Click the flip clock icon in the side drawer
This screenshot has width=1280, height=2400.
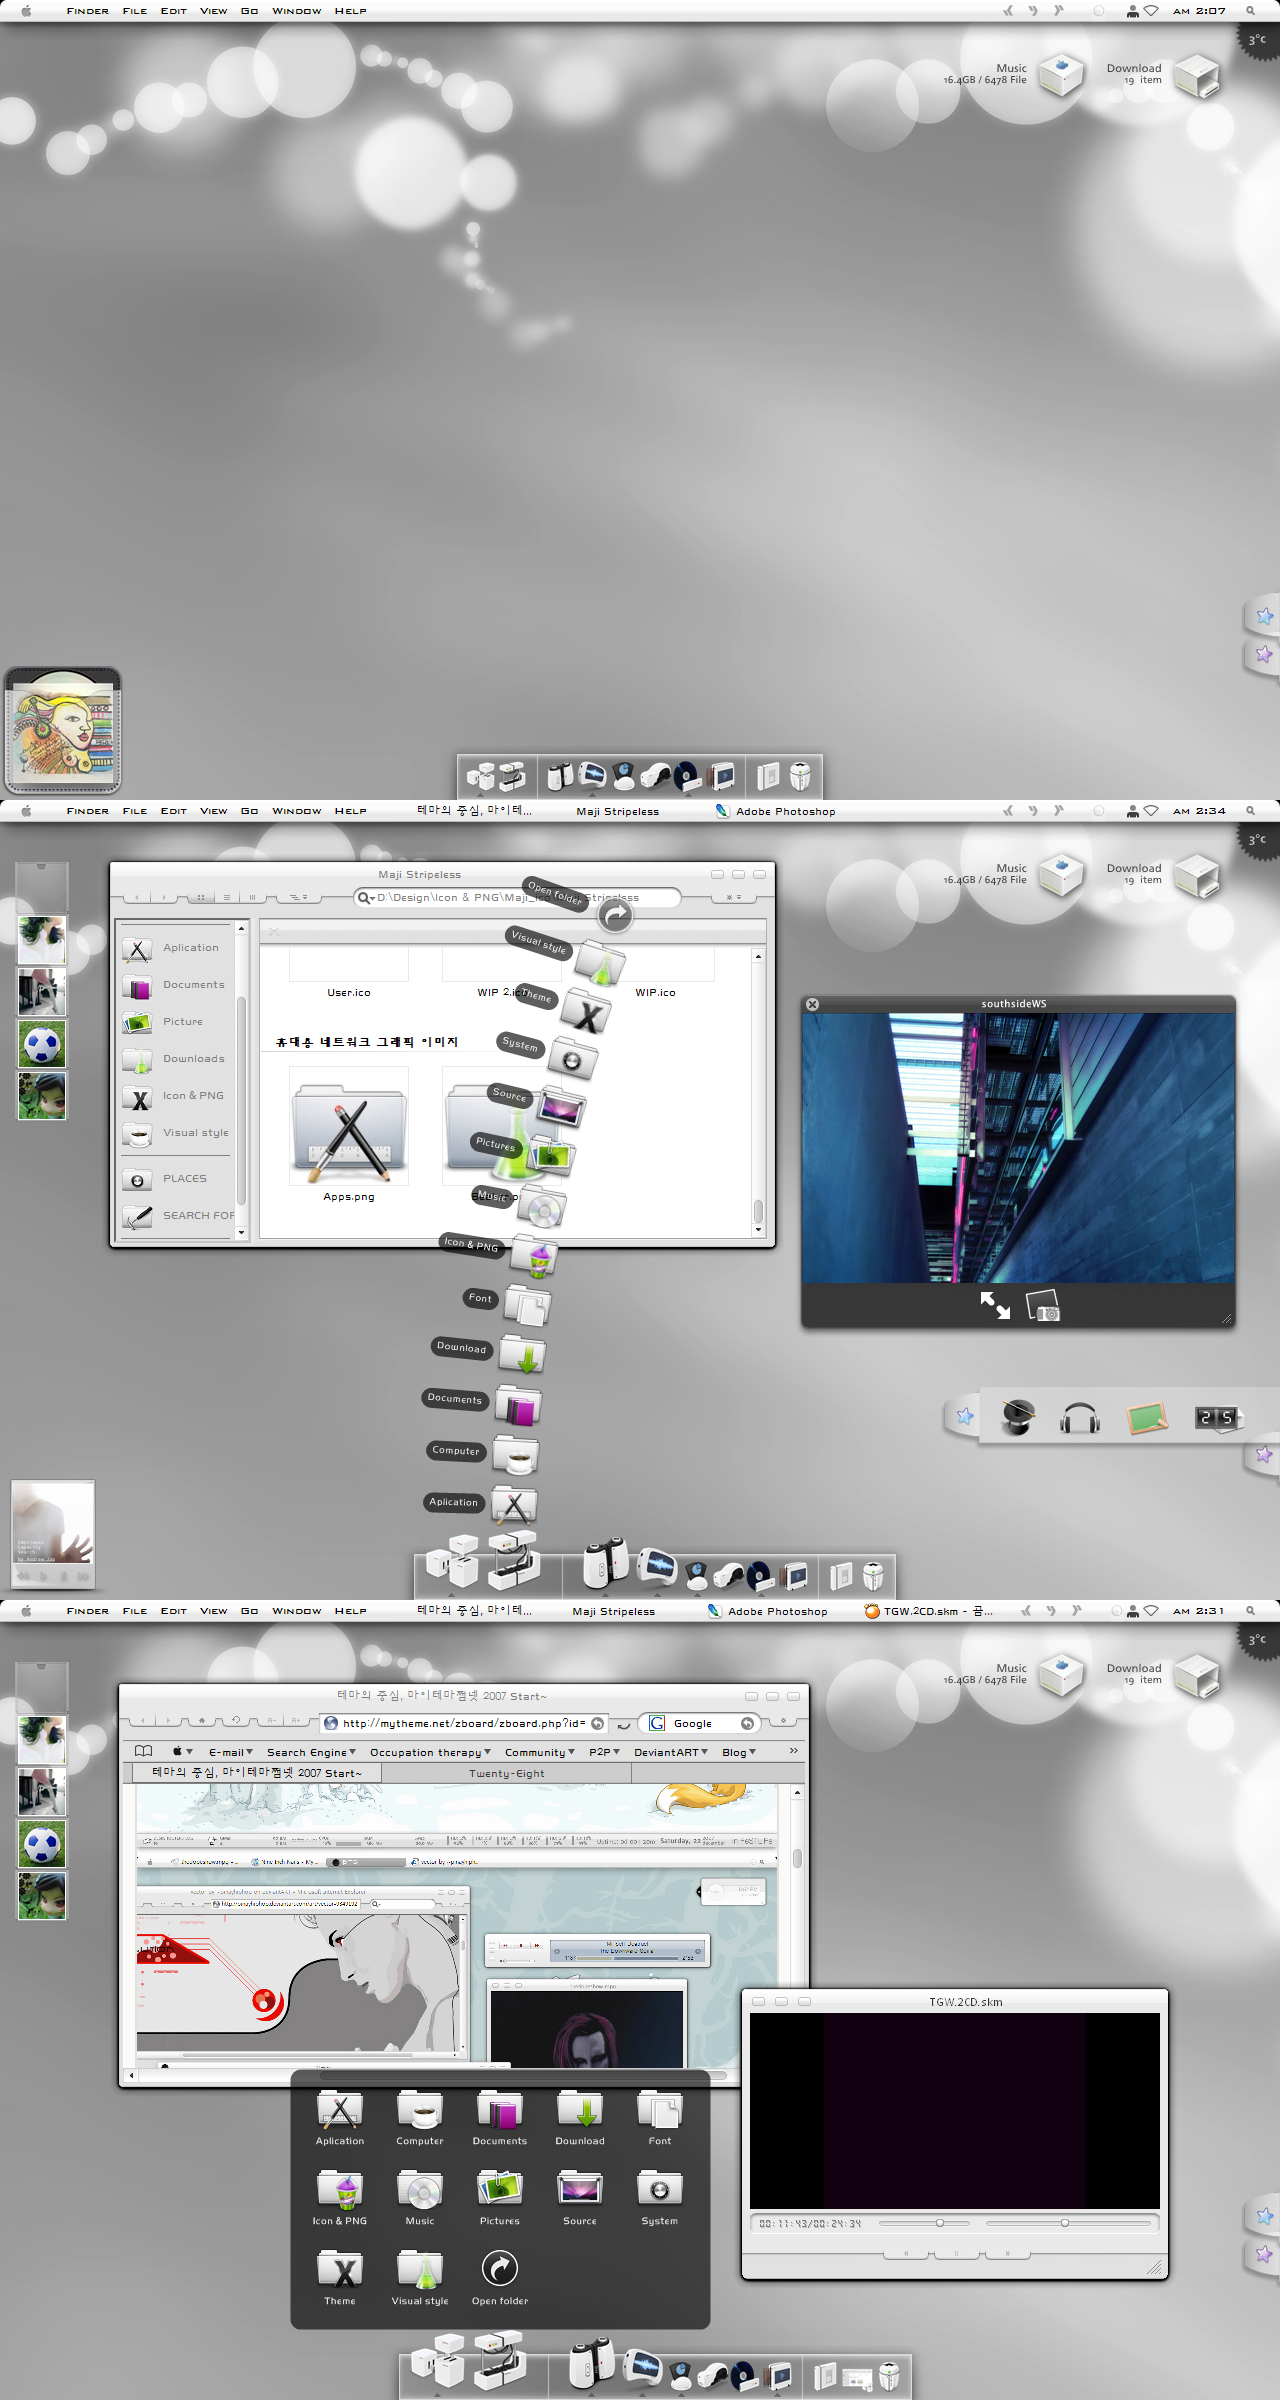[1217, 1418]
